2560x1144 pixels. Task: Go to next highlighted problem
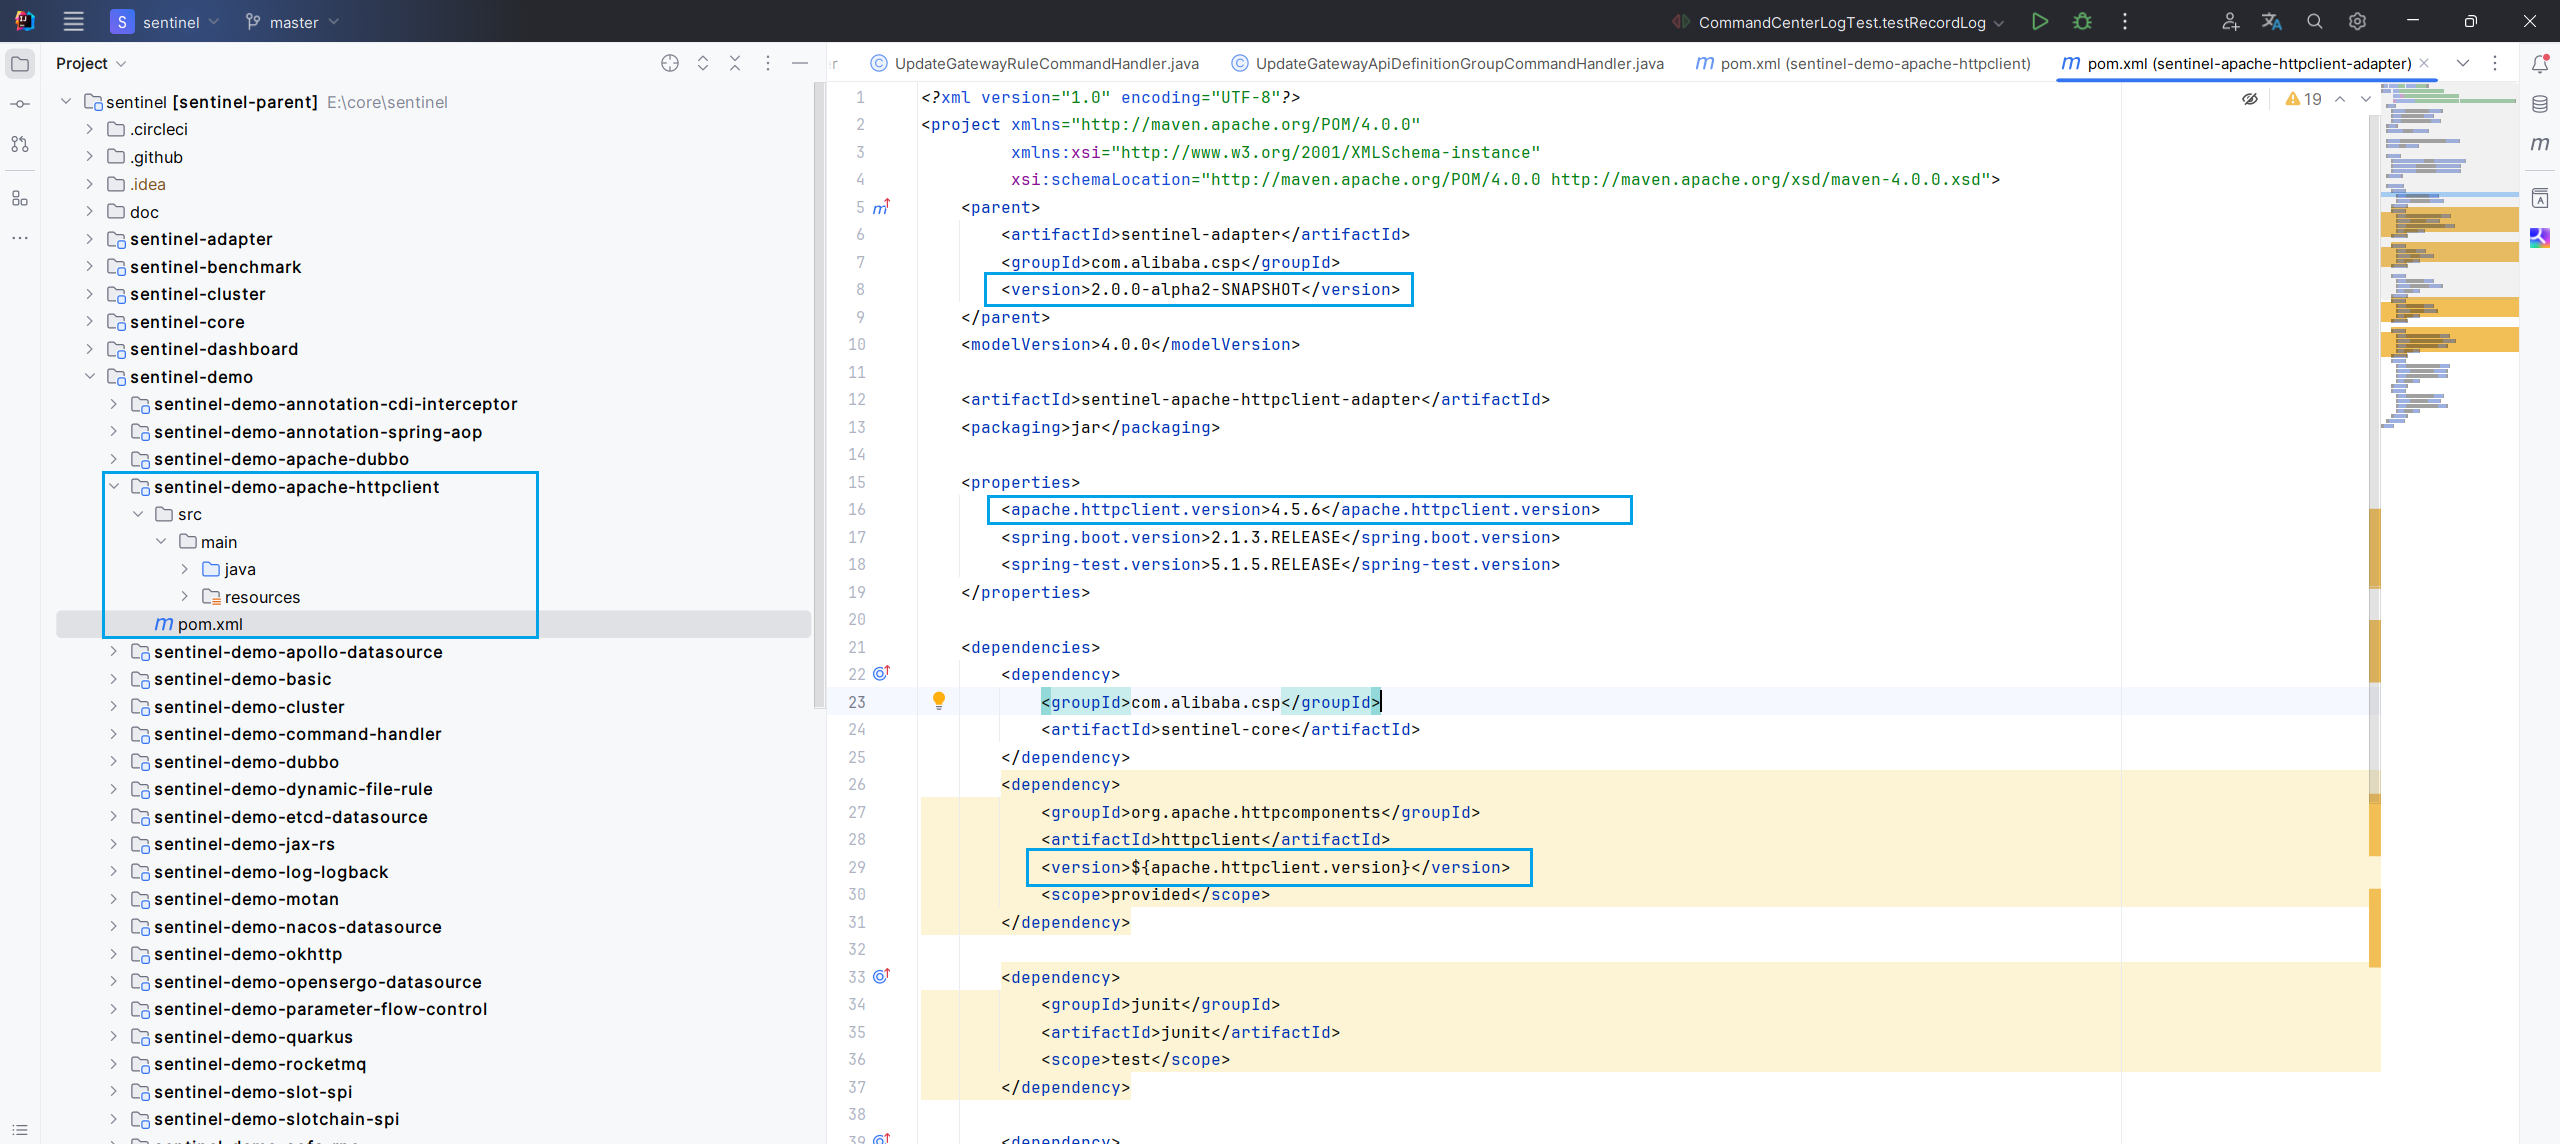pos(2366,99)
